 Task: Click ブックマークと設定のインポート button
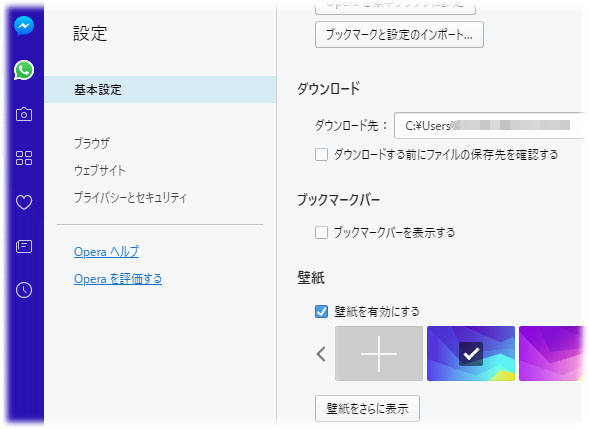(x=399, y=35)
